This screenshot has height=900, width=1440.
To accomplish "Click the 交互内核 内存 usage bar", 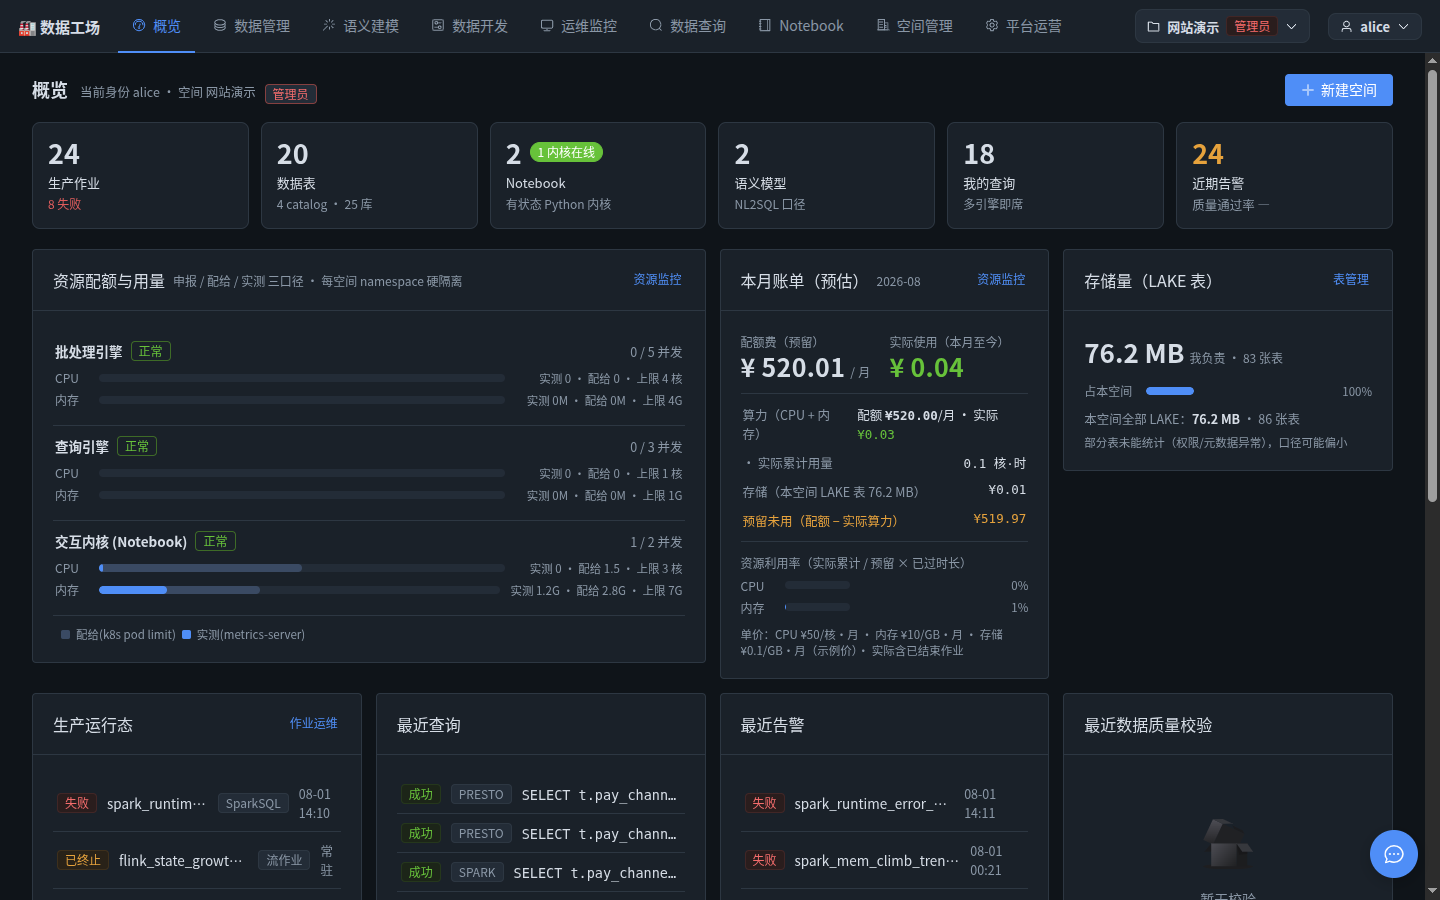I will tap(299, 590).
